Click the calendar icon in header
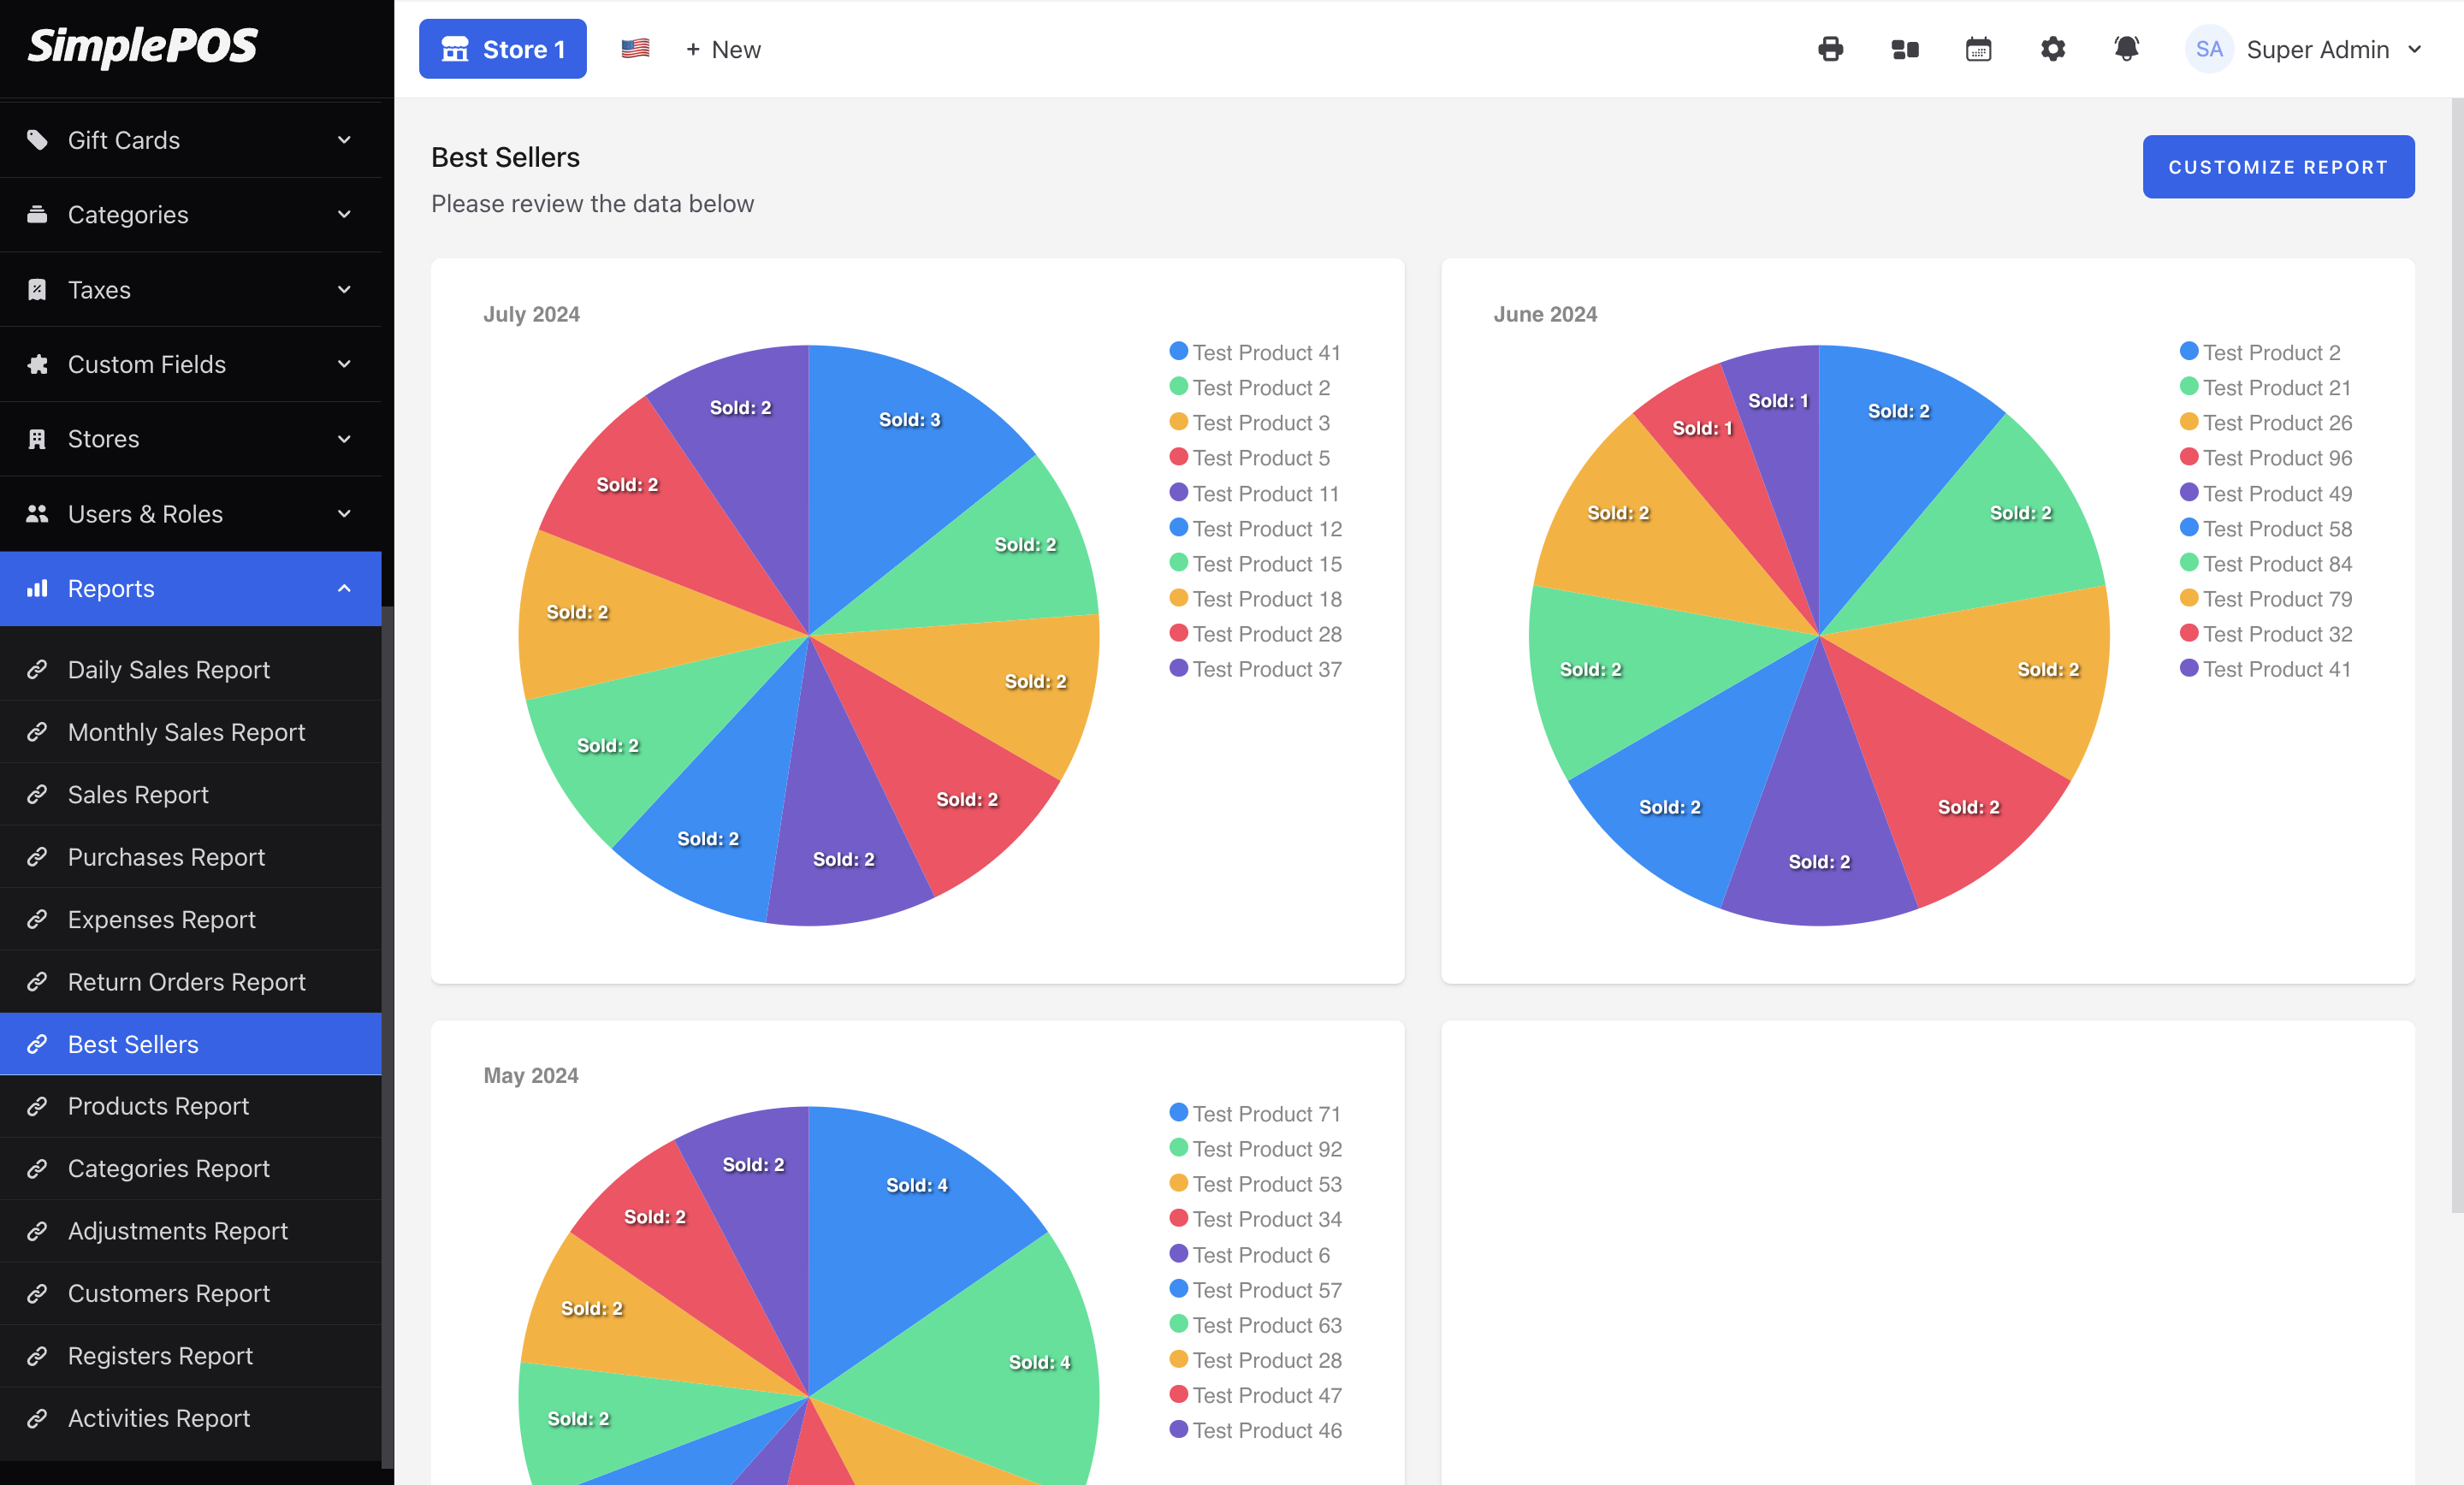 coord(1978,49)
